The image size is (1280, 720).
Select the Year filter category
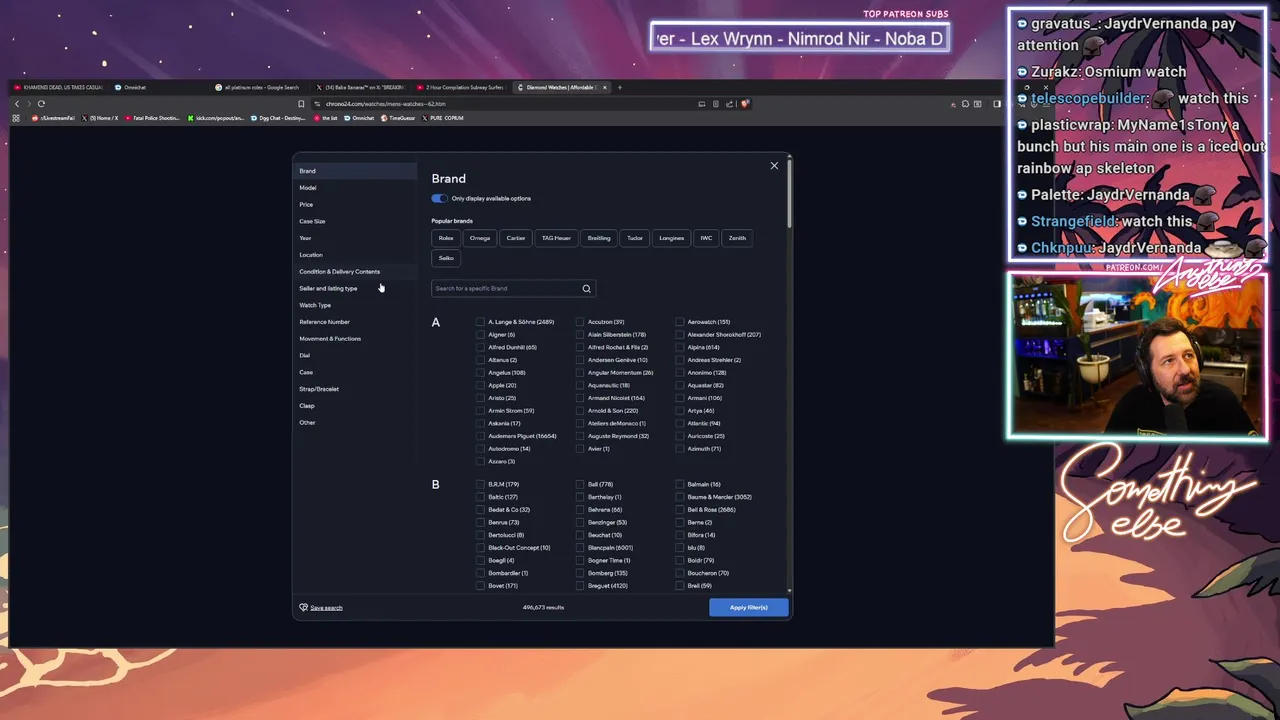click(355, 238)
